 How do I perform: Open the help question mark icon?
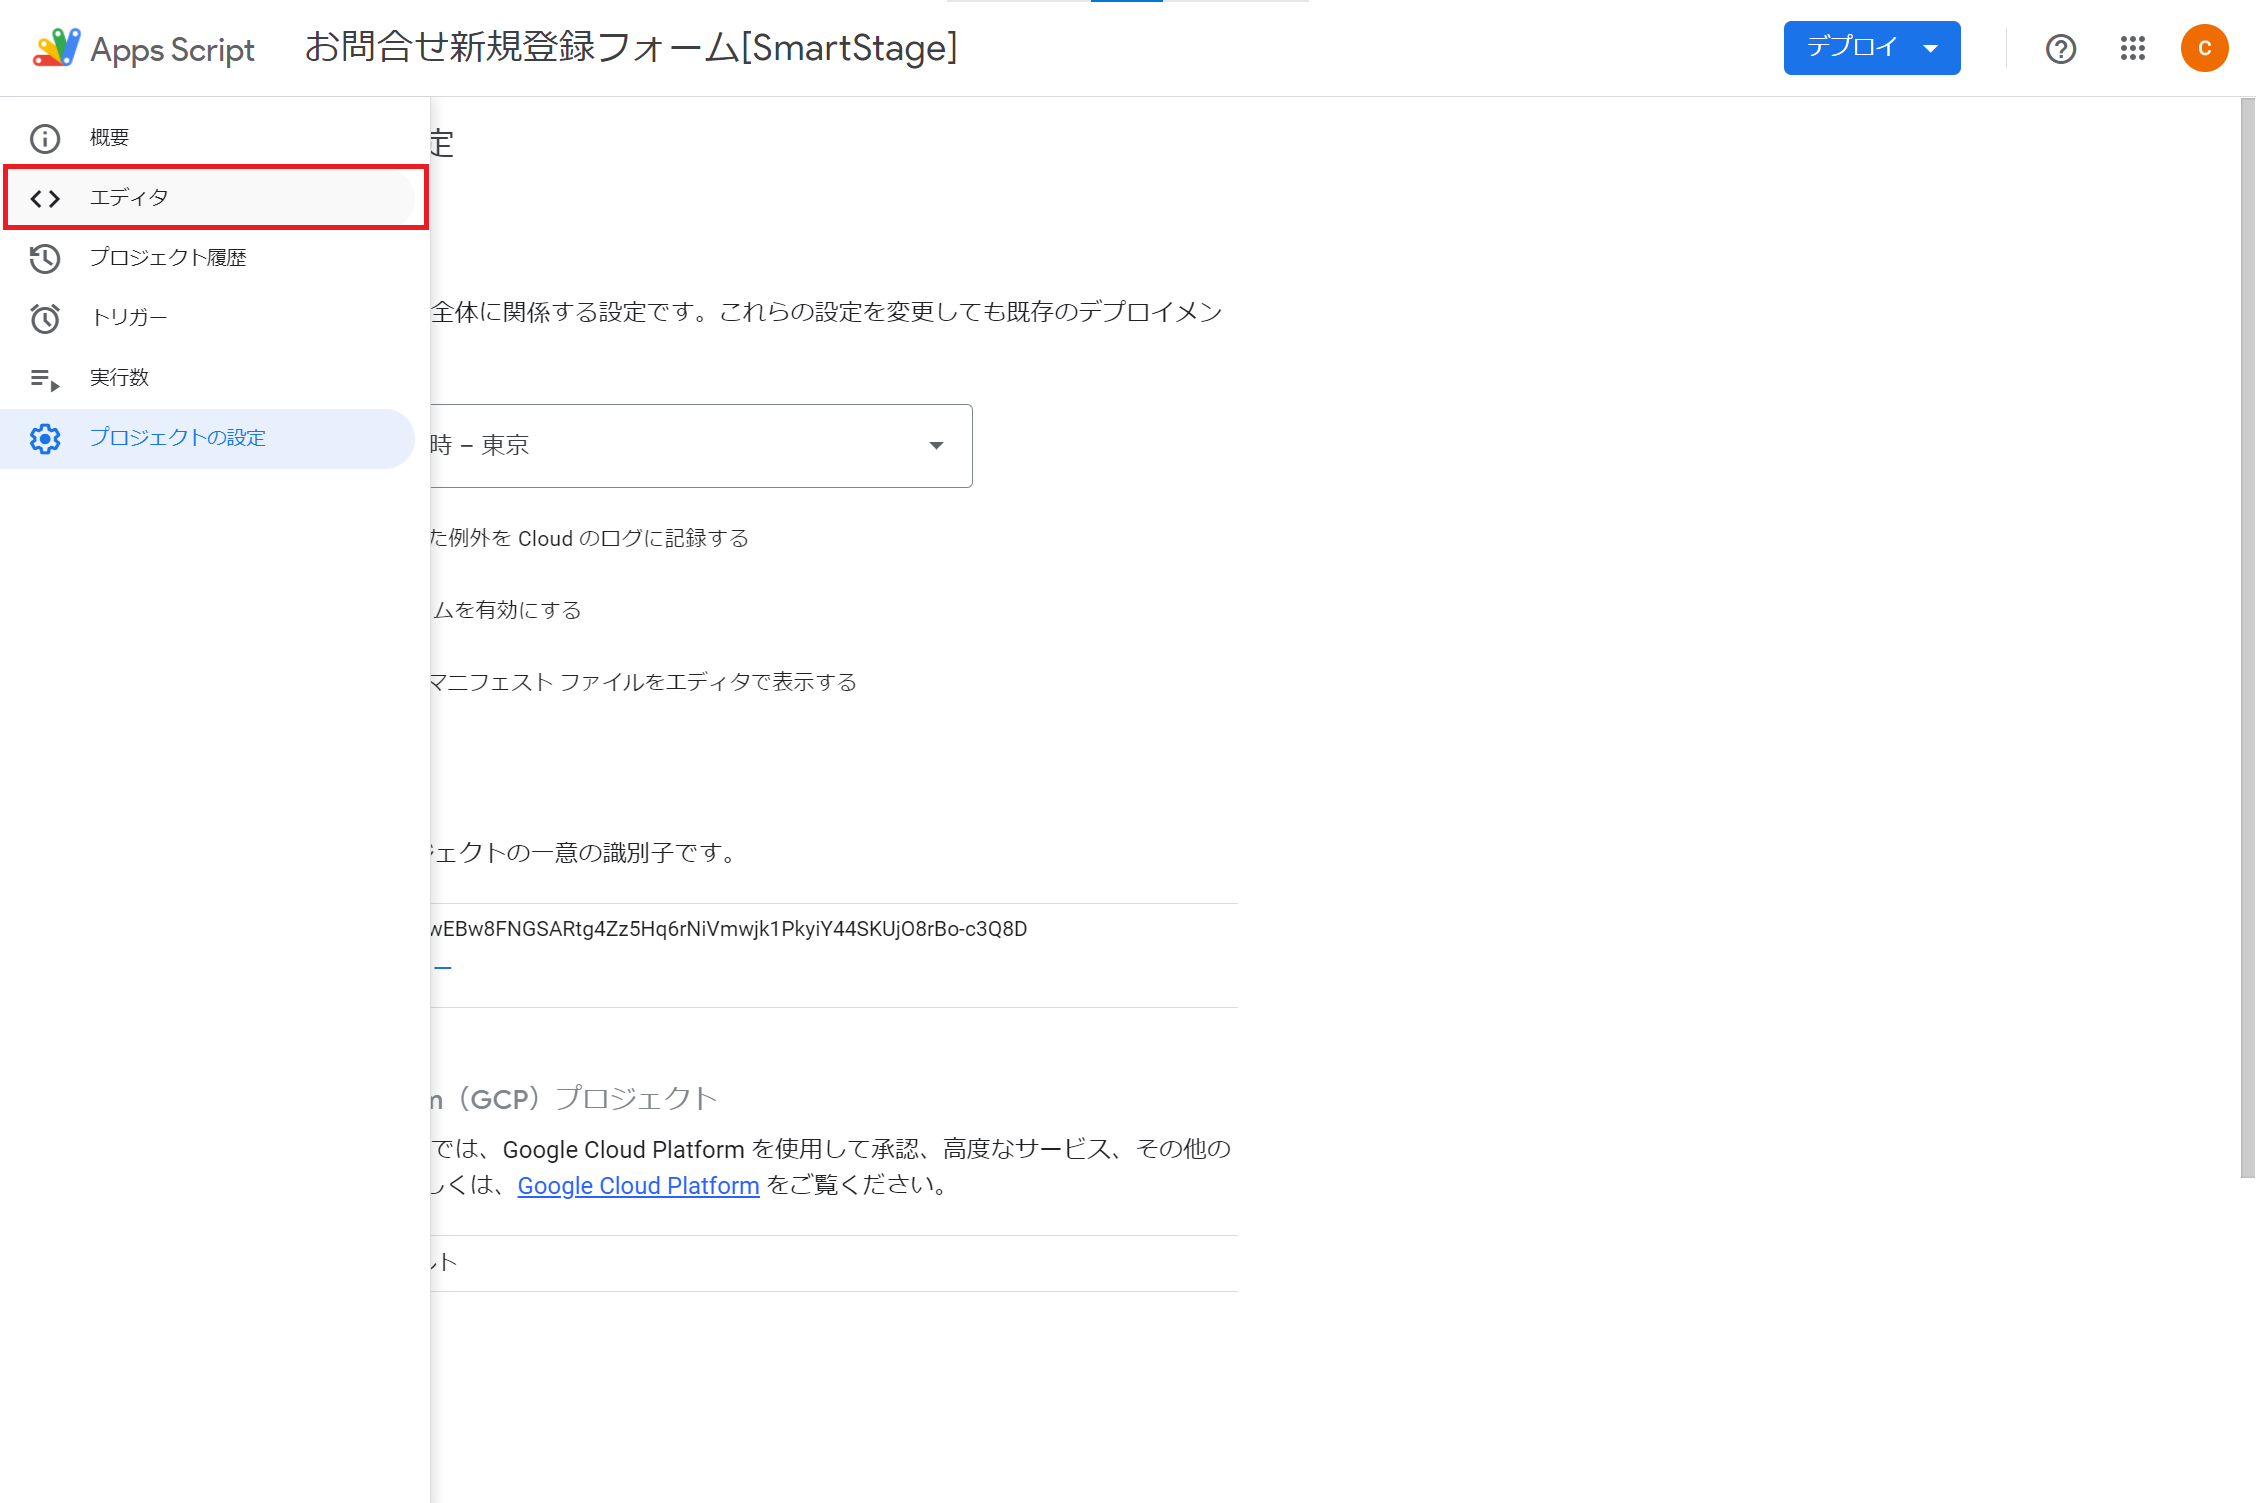pos(2061,48)
